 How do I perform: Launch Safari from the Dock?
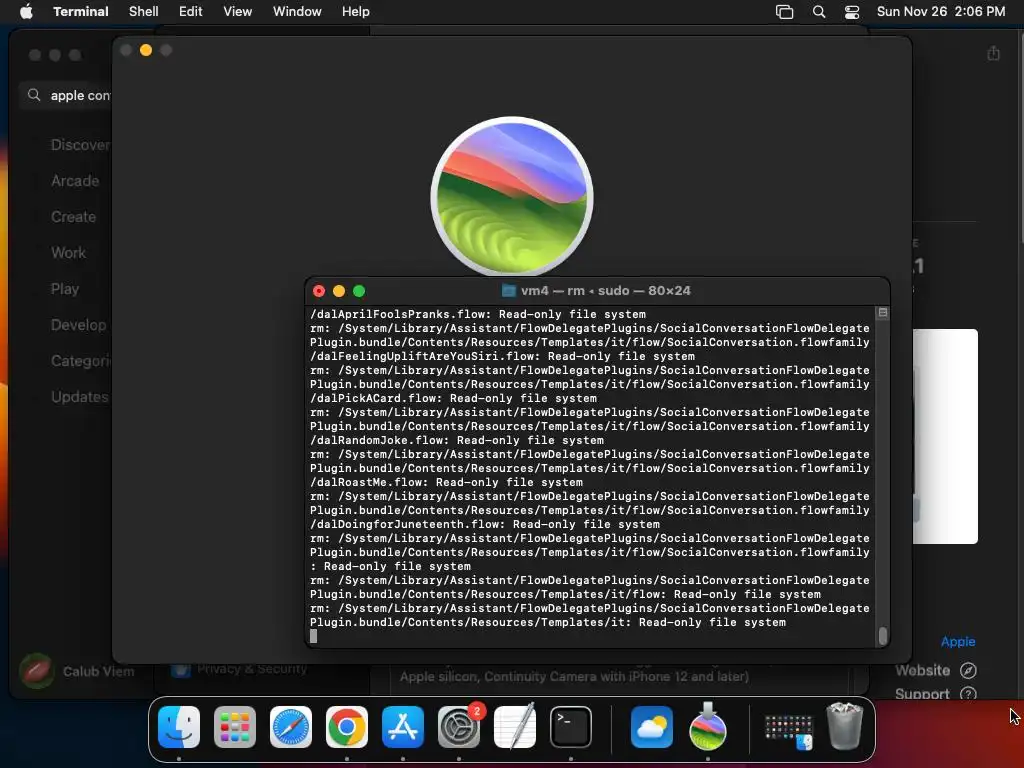pyautogui.click(x=291, y=727)
